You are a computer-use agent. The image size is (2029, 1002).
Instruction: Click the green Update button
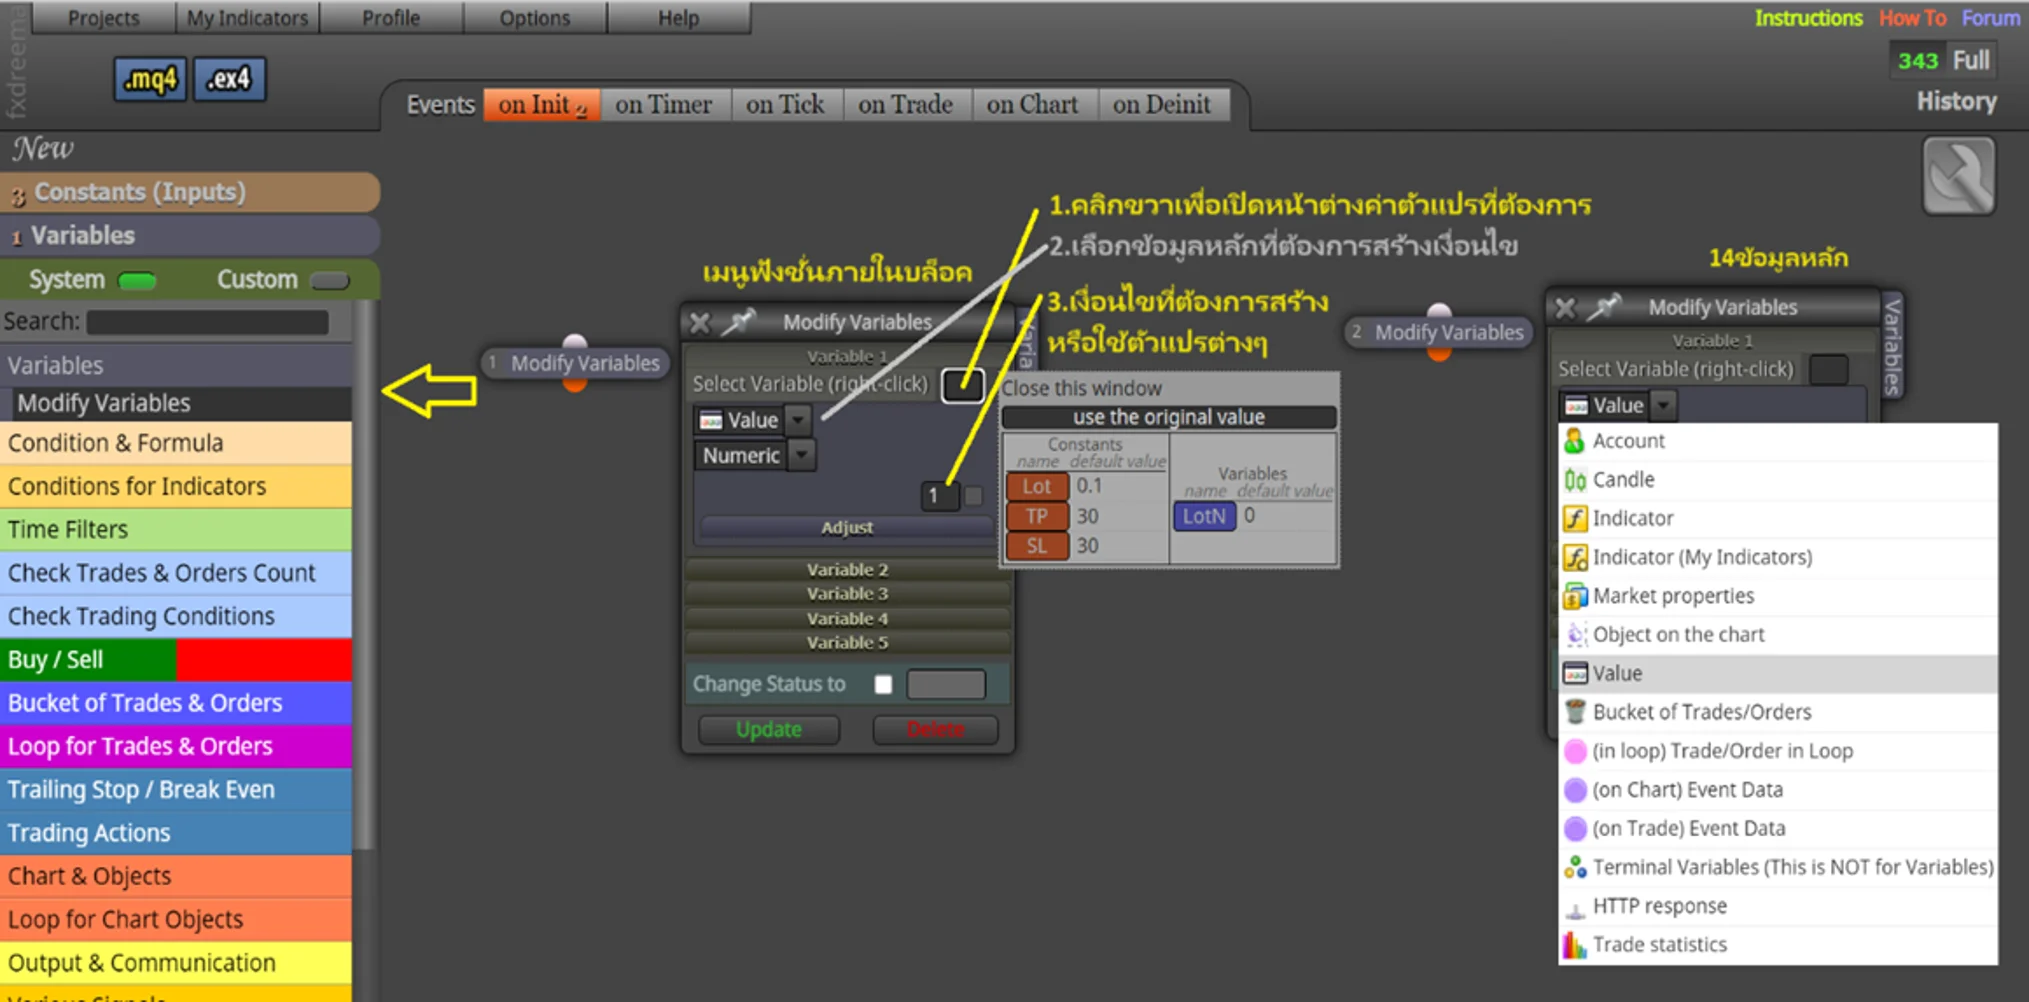pyautogui.click(x=768, y=730)
